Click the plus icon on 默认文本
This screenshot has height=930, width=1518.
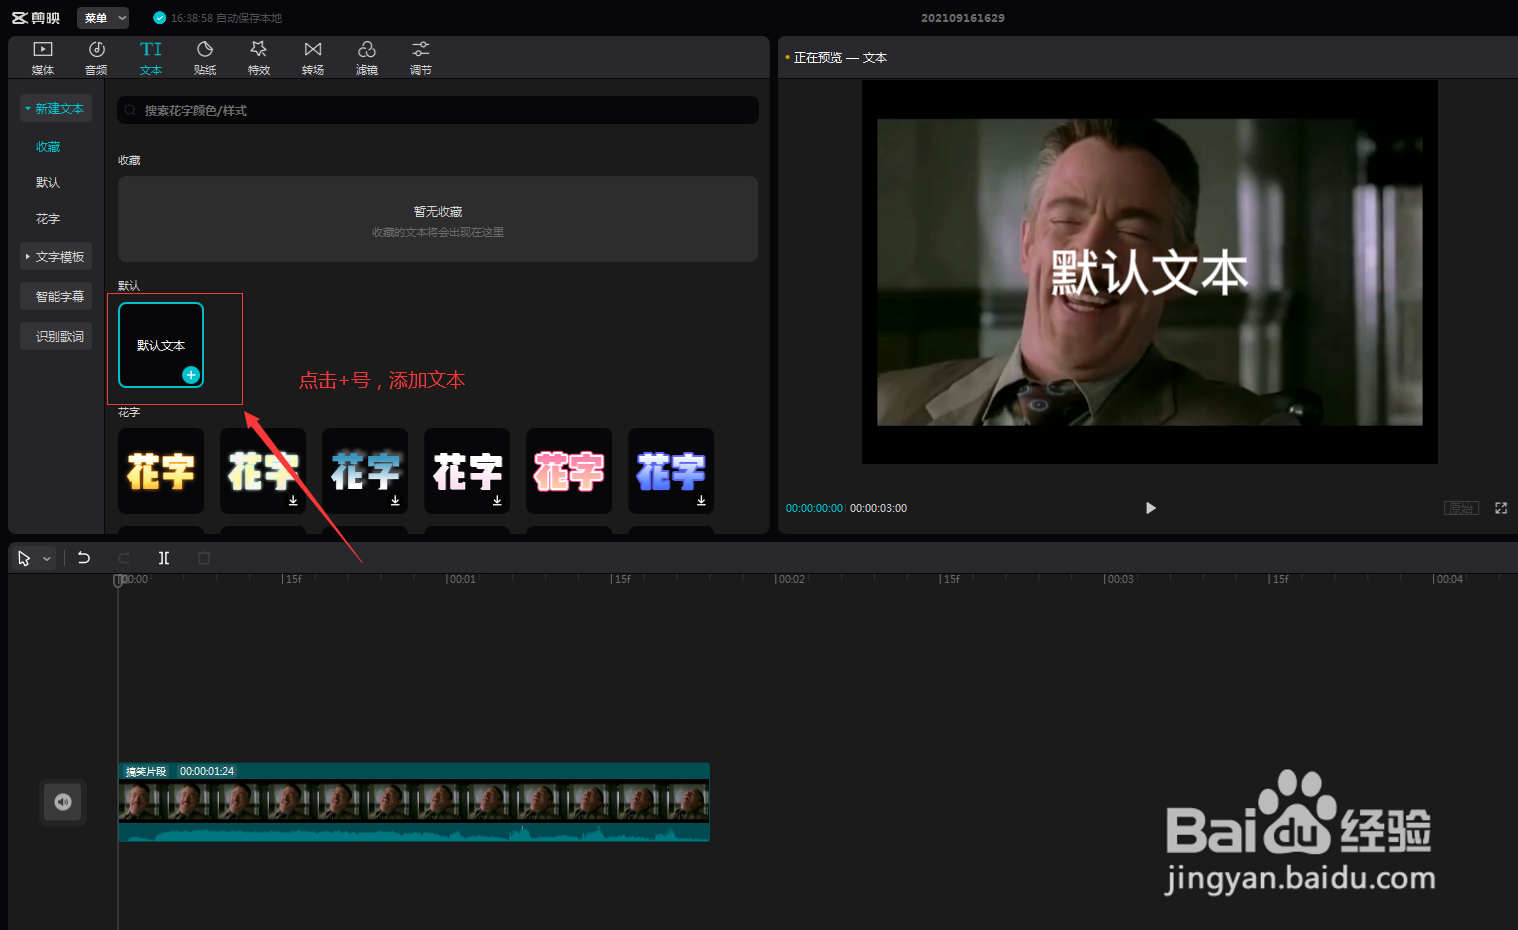(x=191, y=375)
